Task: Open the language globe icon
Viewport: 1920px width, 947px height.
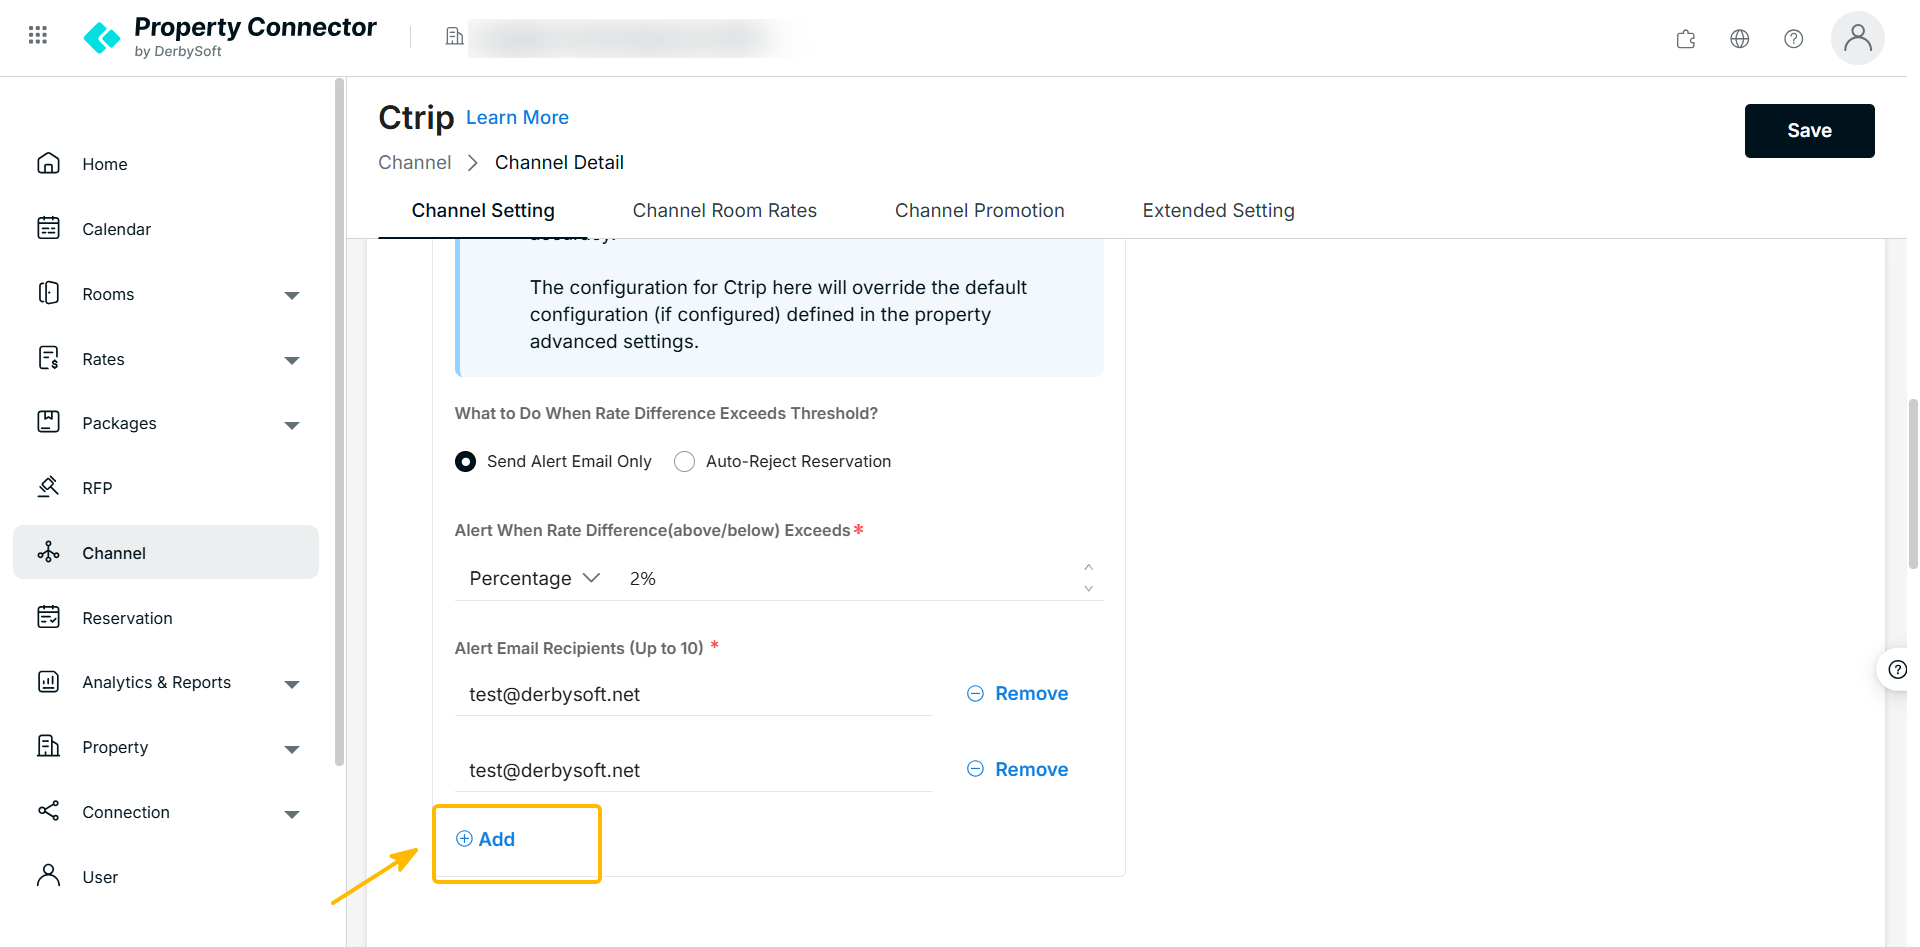Action: coord(1740,39)
